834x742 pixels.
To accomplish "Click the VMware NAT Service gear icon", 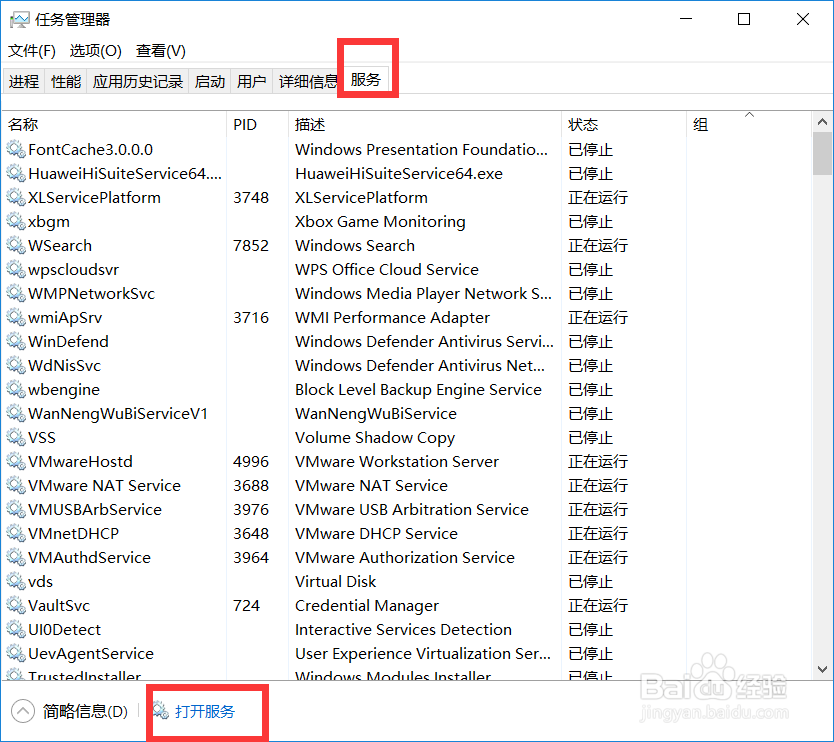I will 17,485.
